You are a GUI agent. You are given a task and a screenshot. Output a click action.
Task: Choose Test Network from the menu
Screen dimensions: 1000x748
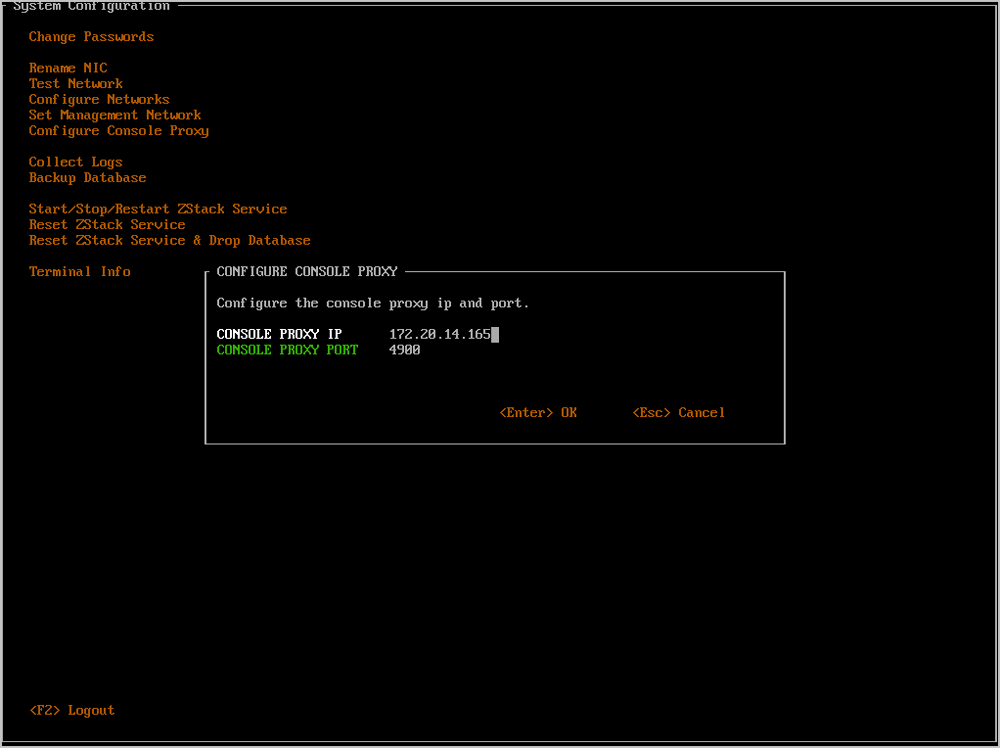76,84
